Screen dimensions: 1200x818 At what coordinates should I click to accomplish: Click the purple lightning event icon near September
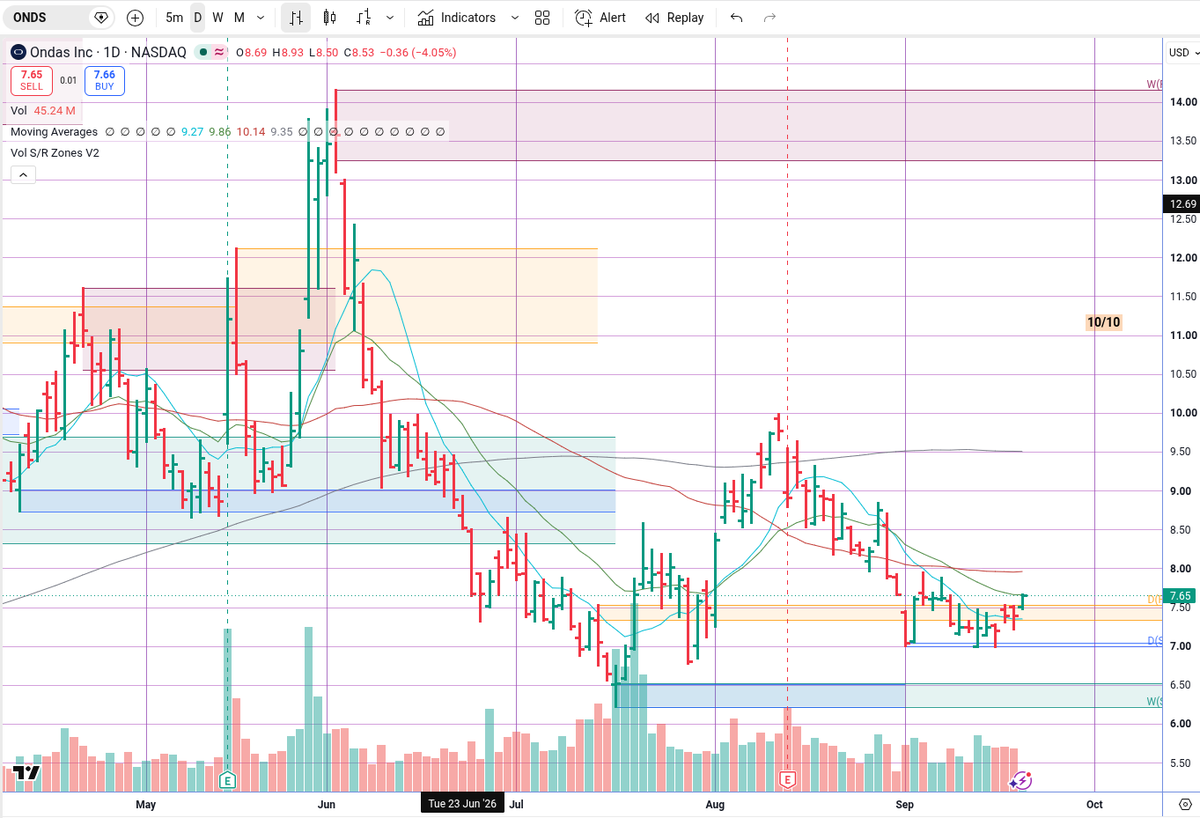click(x=1021, y=780)
